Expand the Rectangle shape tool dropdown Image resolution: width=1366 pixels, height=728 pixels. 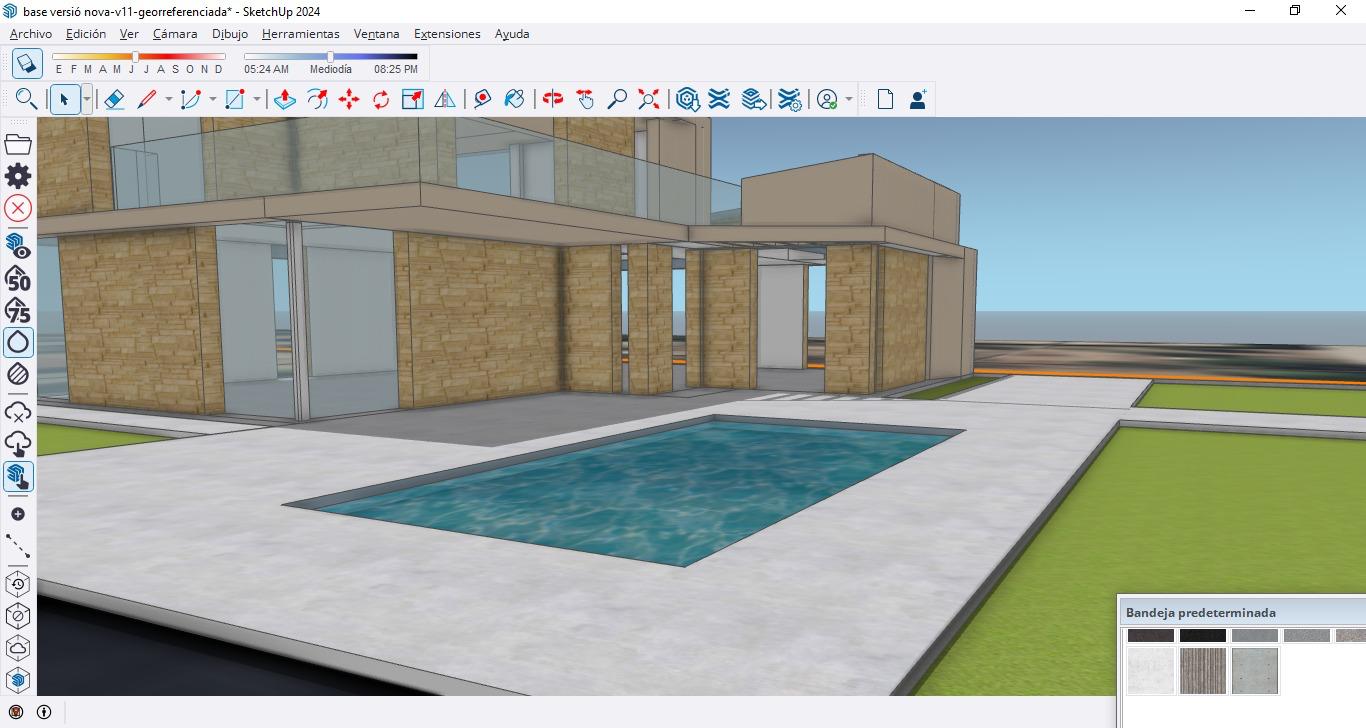[257, 99]
